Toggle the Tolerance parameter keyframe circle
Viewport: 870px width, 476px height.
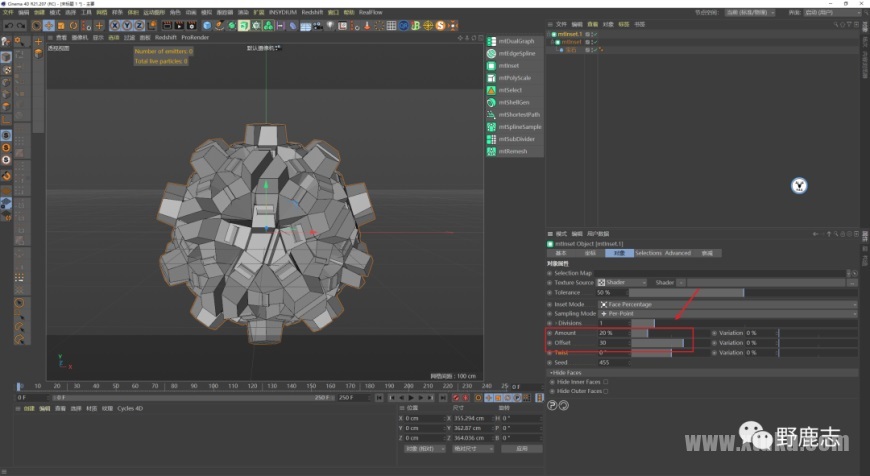coord(550,292)
